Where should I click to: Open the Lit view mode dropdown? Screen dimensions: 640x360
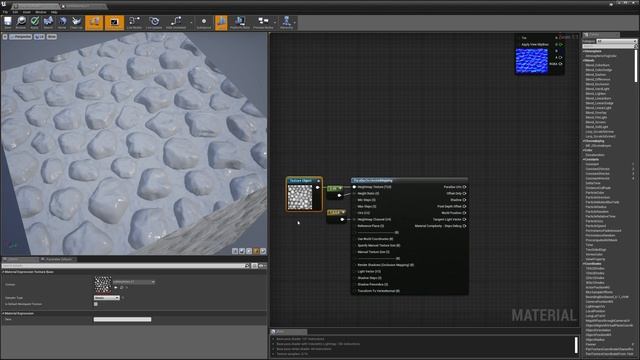point(39,37)
